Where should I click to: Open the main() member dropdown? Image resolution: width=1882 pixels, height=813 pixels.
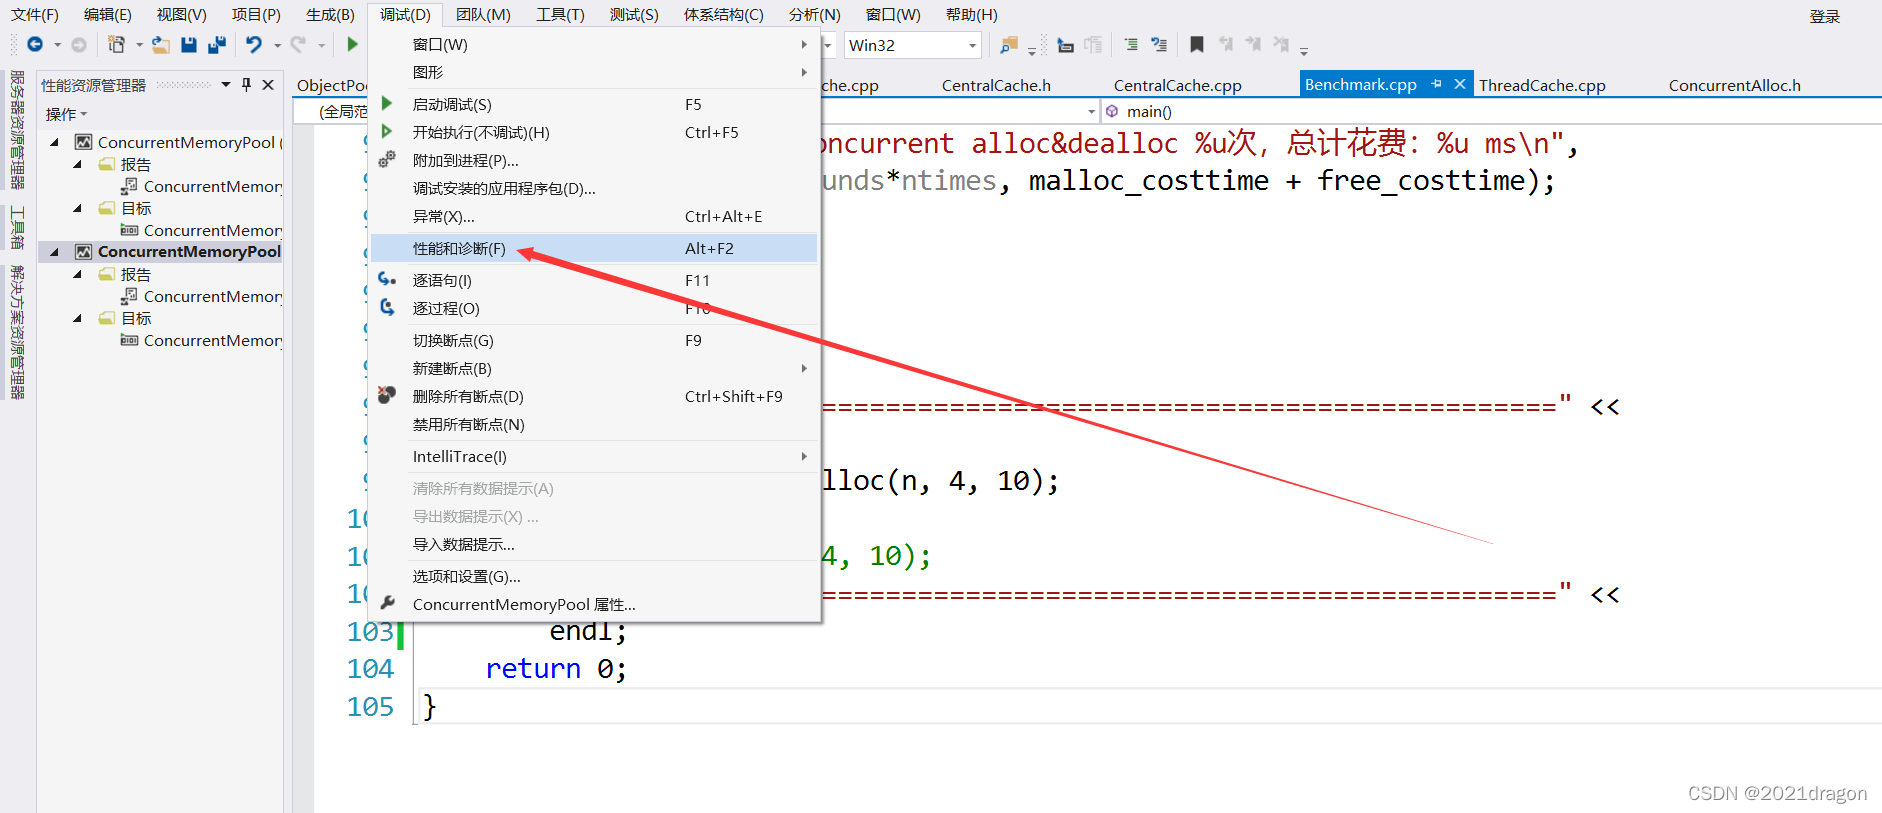tap(1491, 111)
